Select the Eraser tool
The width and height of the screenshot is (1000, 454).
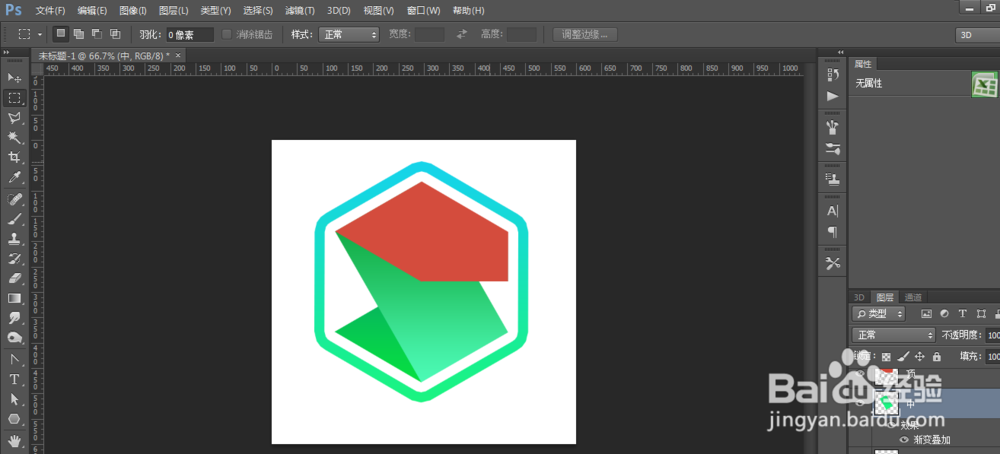[x=15, y=279]
